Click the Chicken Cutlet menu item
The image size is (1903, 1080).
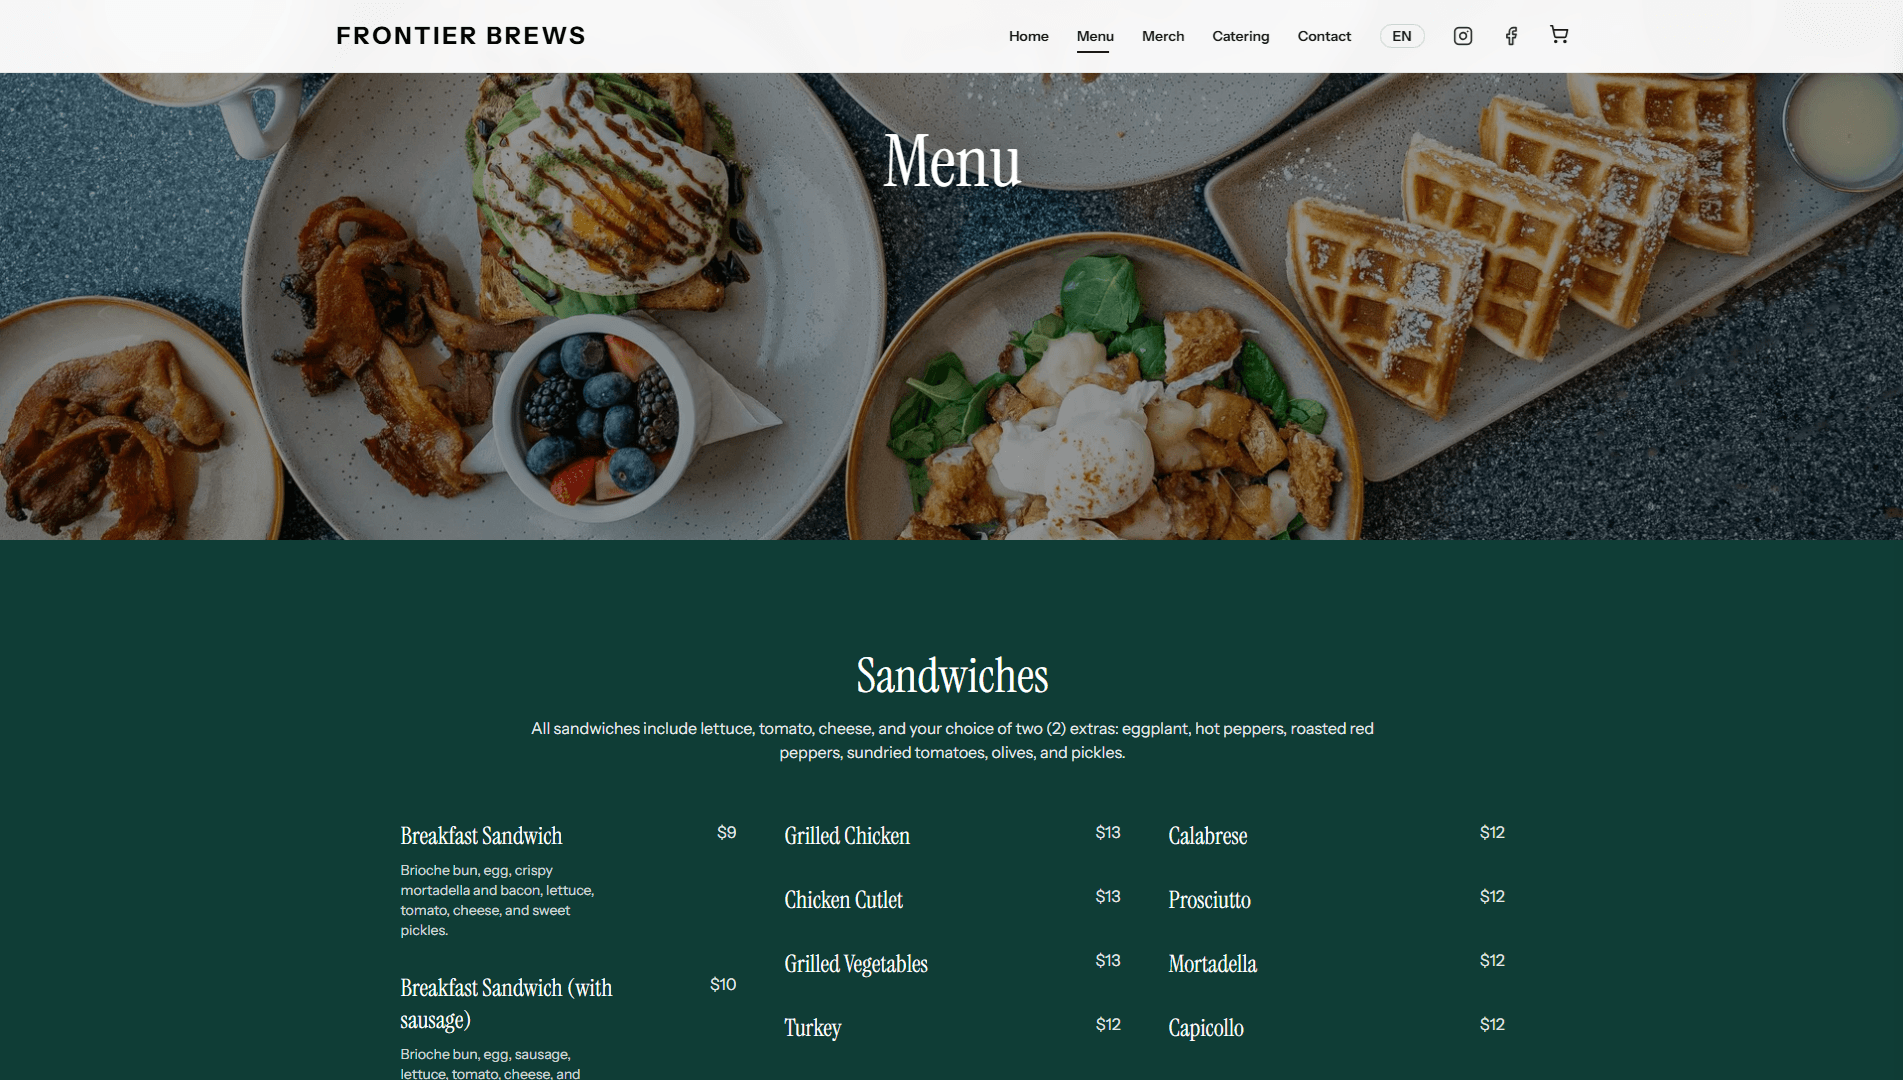[x=843, y=900]
